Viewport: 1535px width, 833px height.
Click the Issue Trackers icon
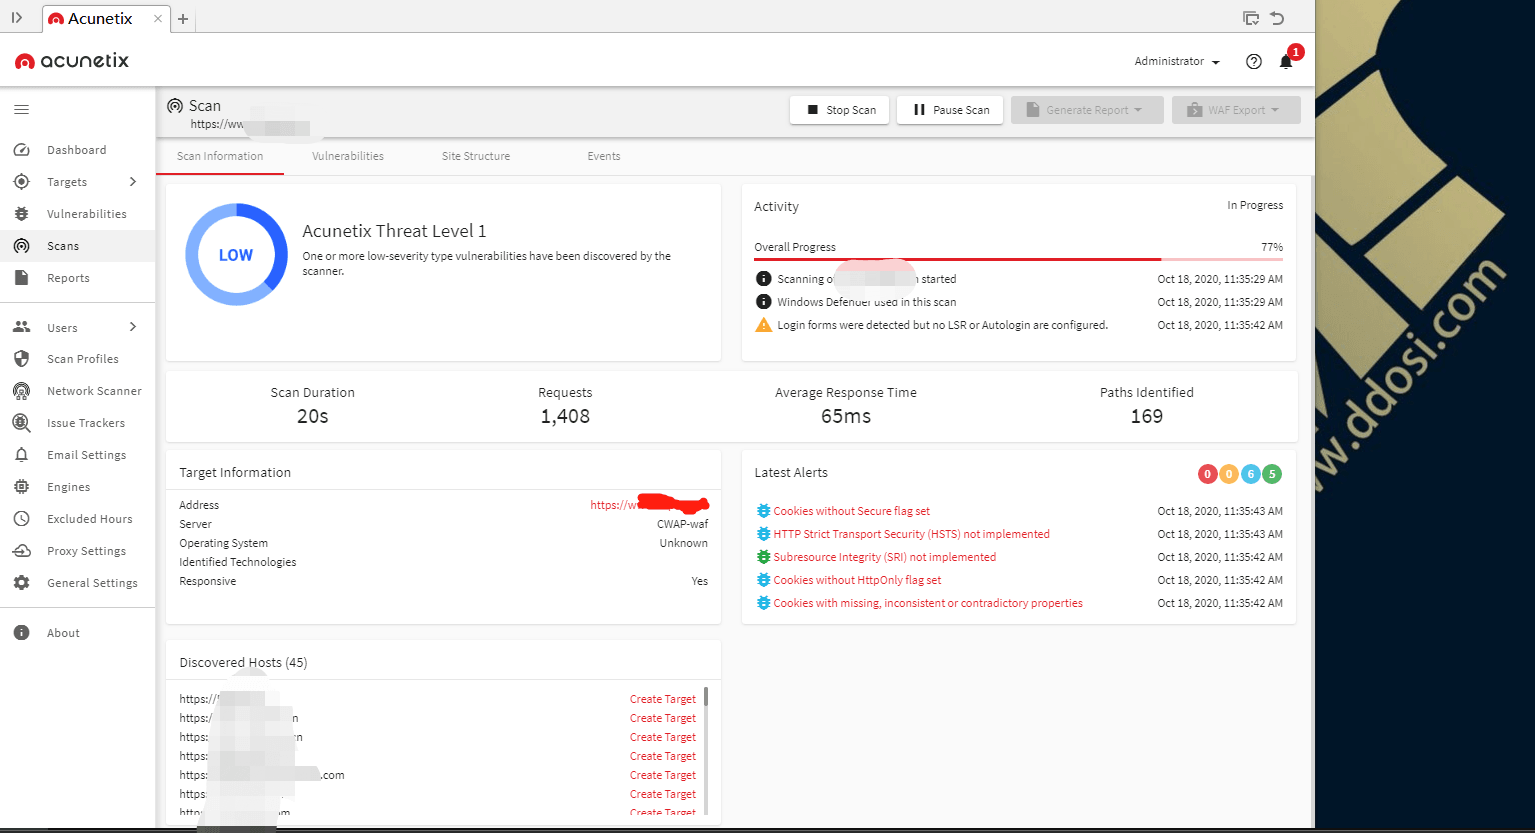tap(22, 423)
